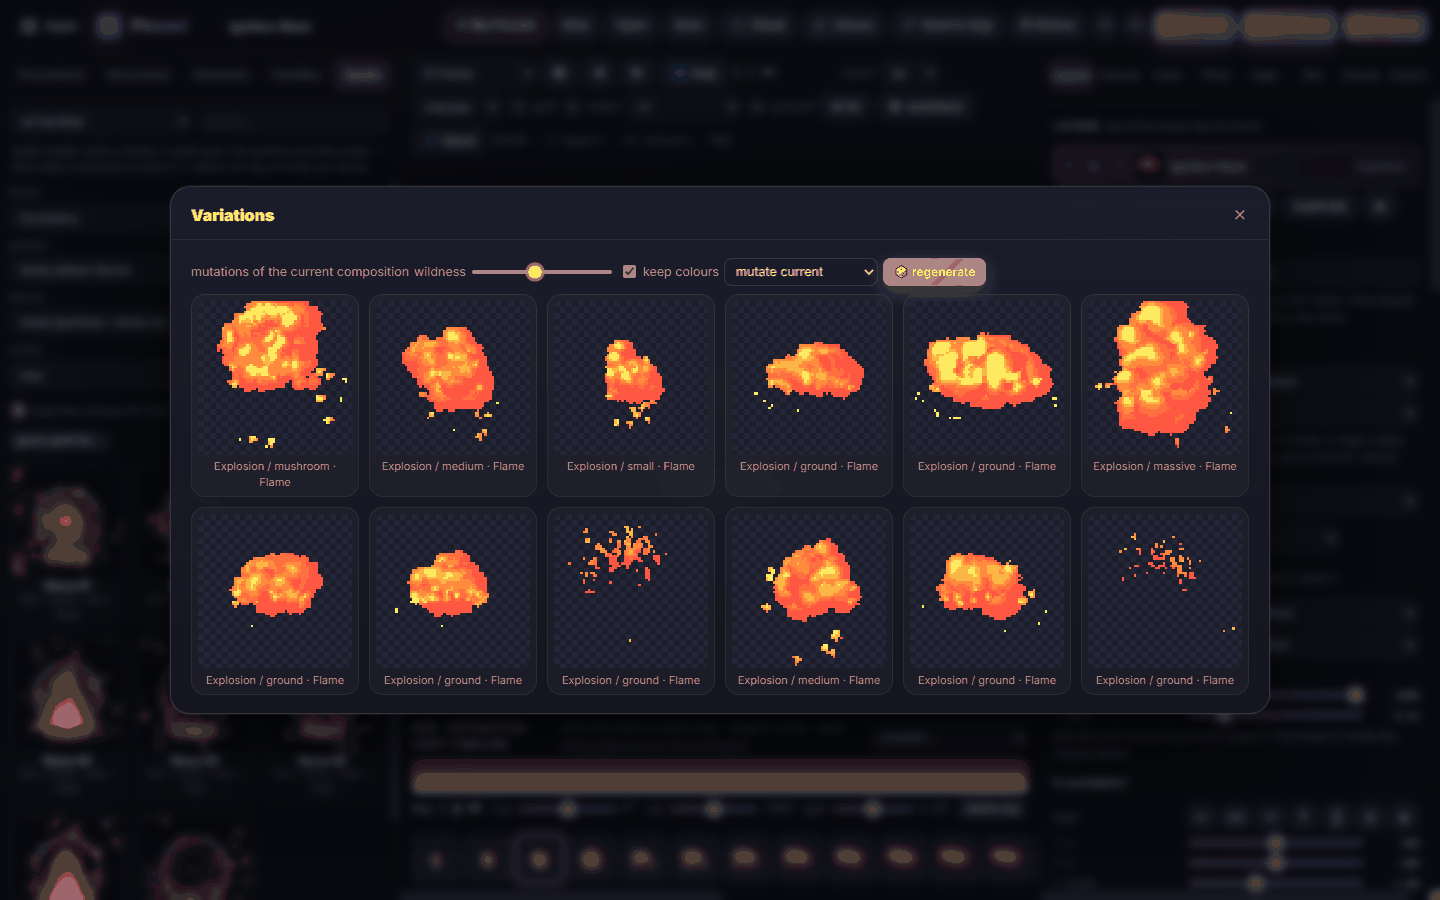Screen dimensions: 1440x900
Task: Click the regenerate button
Action: pos(934,272)
